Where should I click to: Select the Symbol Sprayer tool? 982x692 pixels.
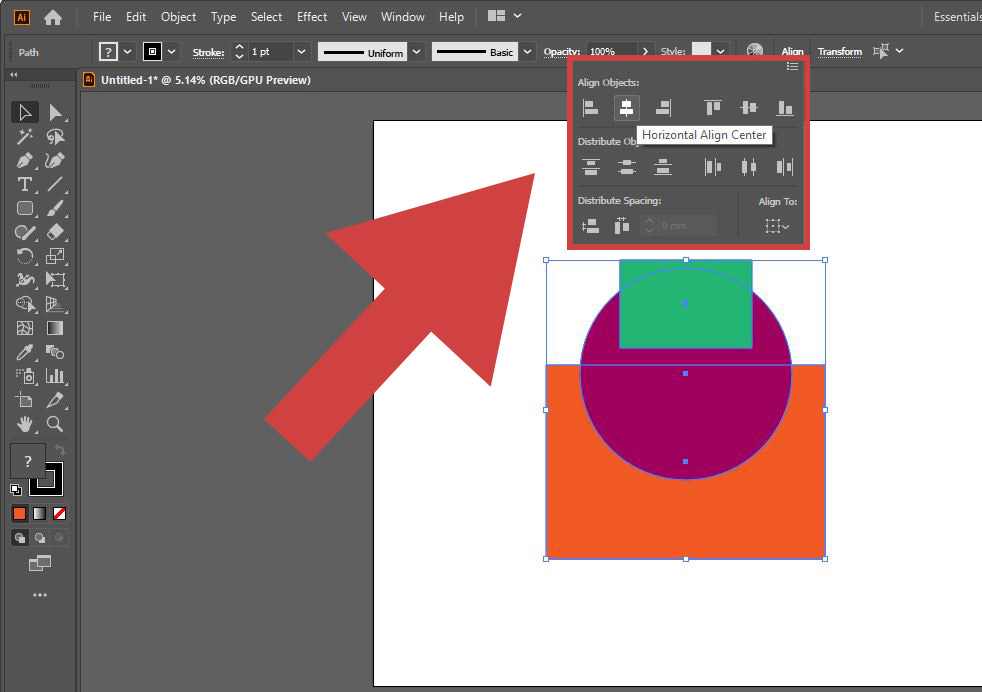pyautogui.click(x=25, y=376)
